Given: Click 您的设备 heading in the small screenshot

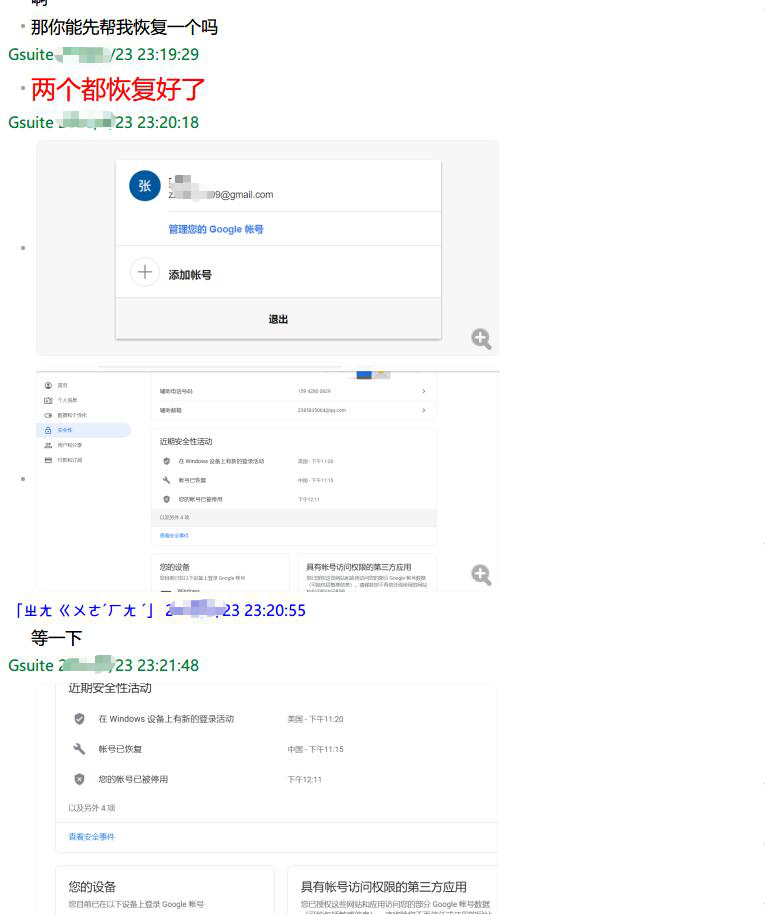Looking at the screenshot, I should 174,567.
